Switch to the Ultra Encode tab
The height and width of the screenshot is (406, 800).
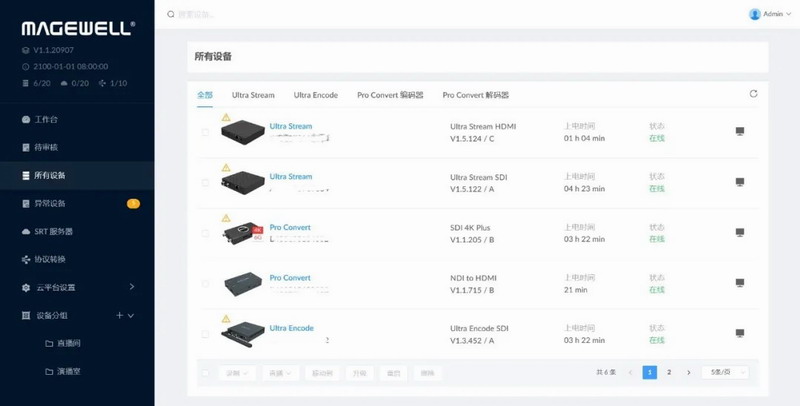pos(315,95)
